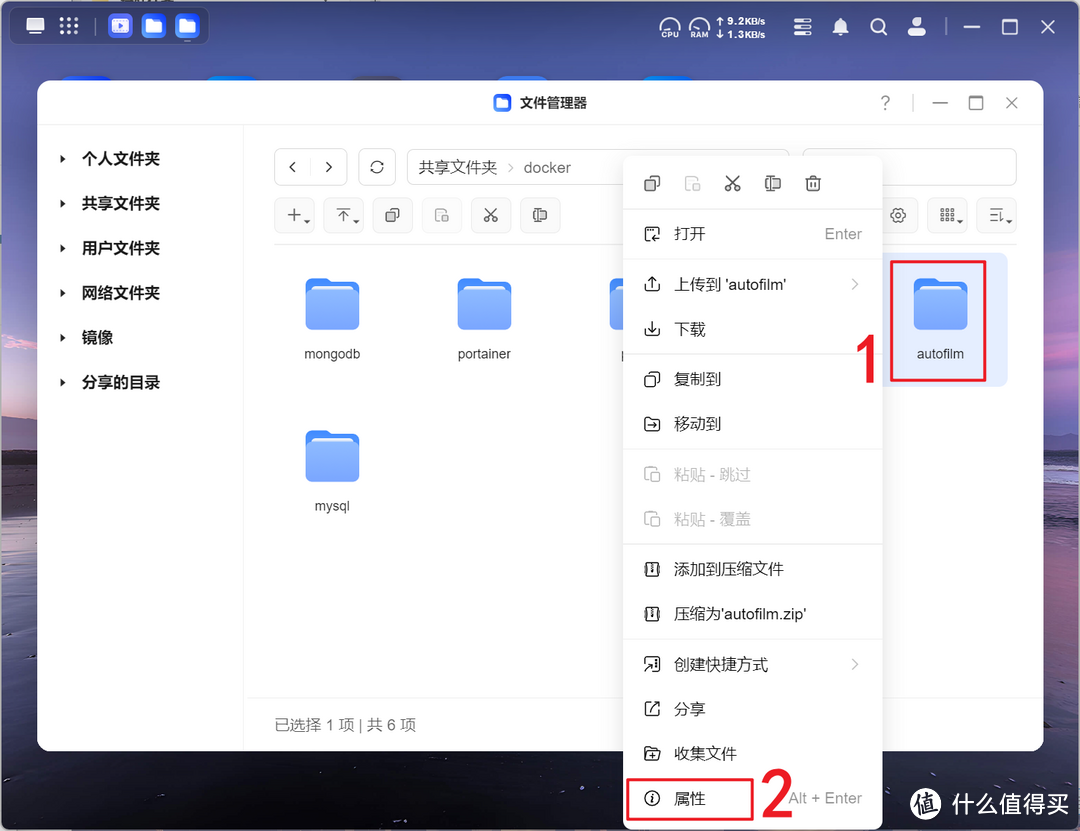Viewport: 1080px width, 831px height.
Task: Open file manager settings via the gear icon
Action: coord(898,215)
